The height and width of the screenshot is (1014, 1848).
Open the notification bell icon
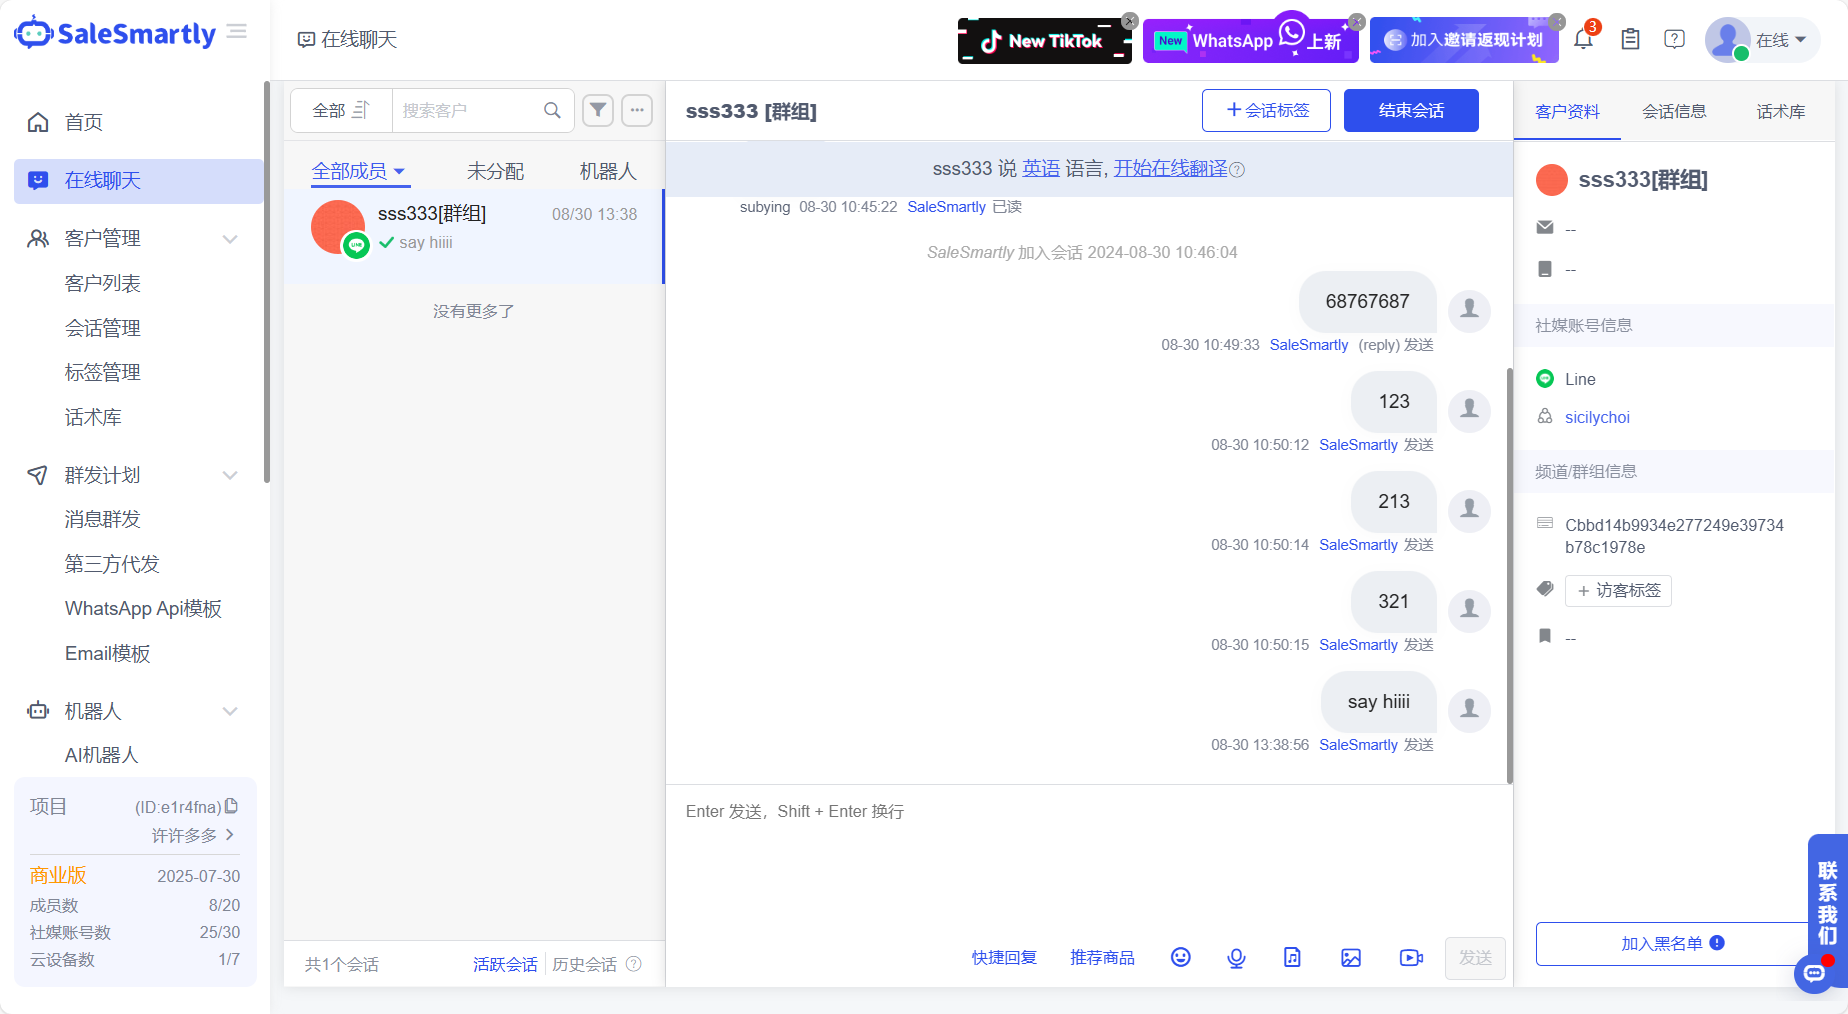point(1583,38)
